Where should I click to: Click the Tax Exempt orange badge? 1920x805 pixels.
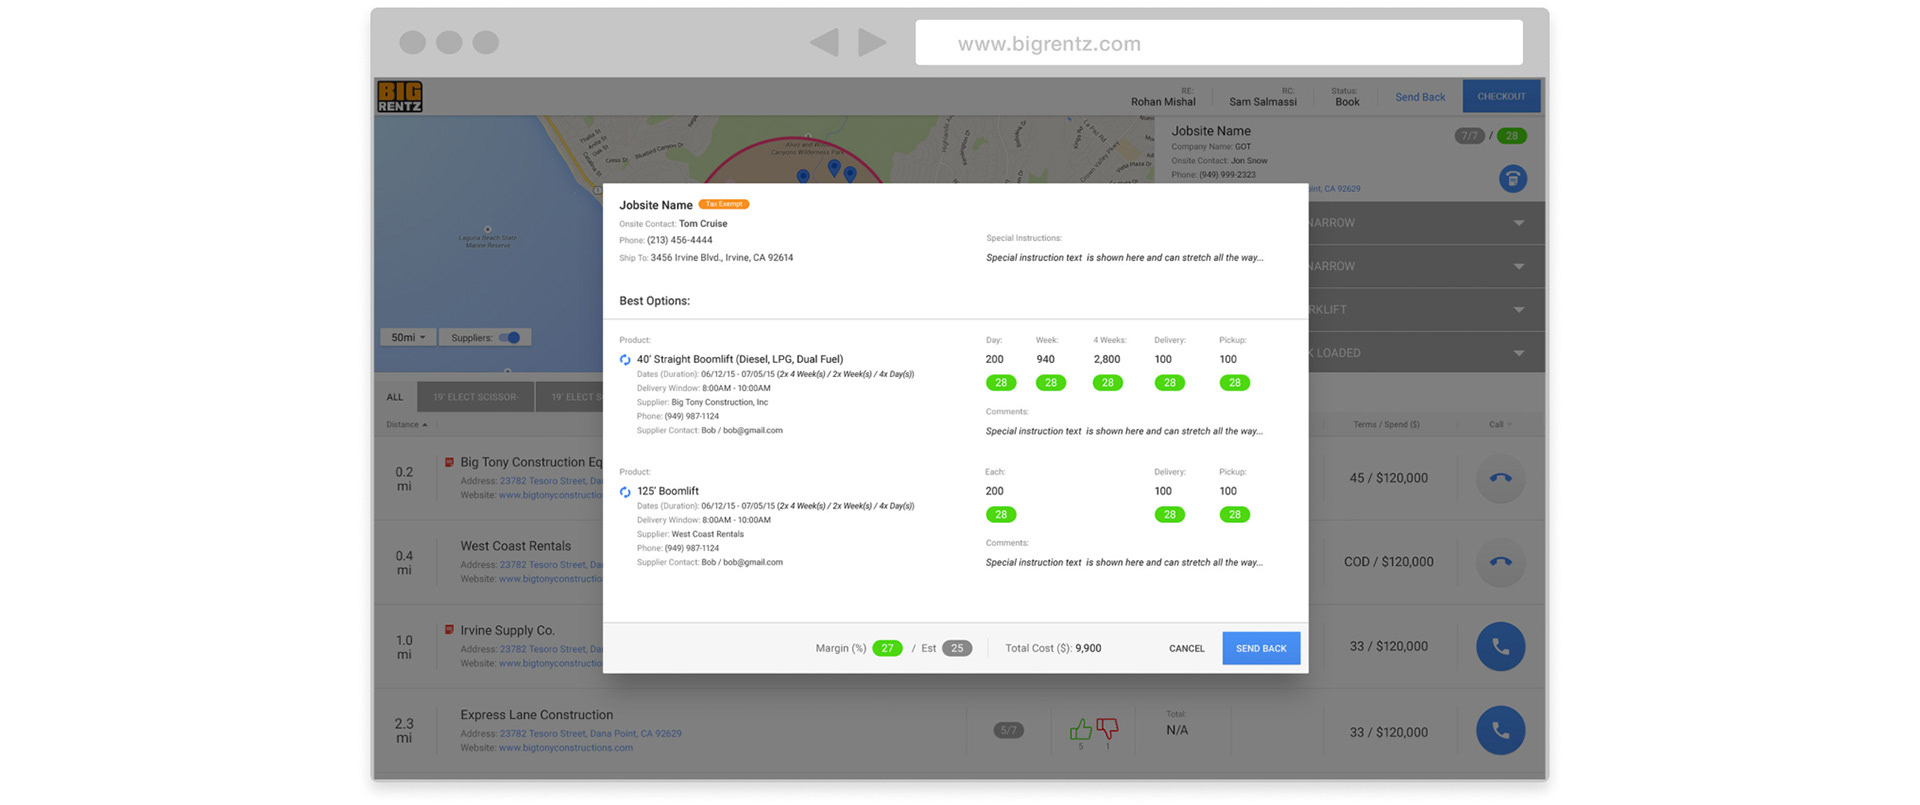pyautogui.click(x=724, y=204)
